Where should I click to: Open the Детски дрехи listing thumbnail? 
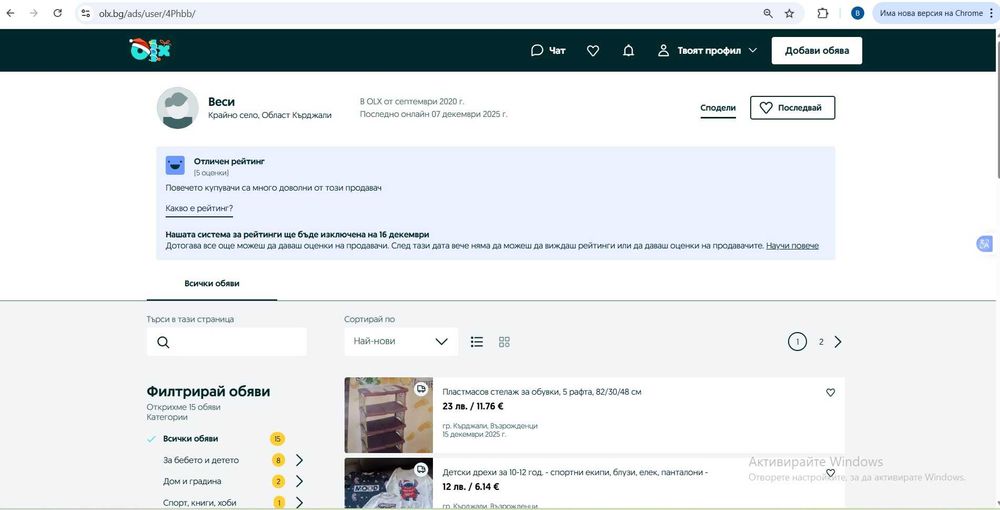[x=388, y=483]
